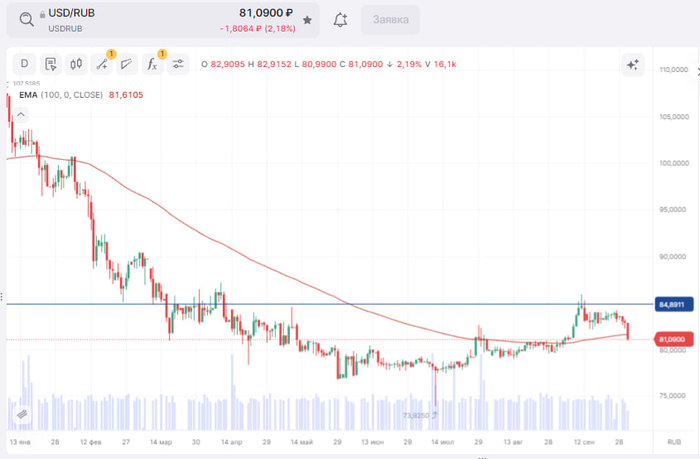Image resolution: width=700 pixels, height=459 pixels.
Task: Click the 84,8911 horizontal line price label
Action: [671, 304]
